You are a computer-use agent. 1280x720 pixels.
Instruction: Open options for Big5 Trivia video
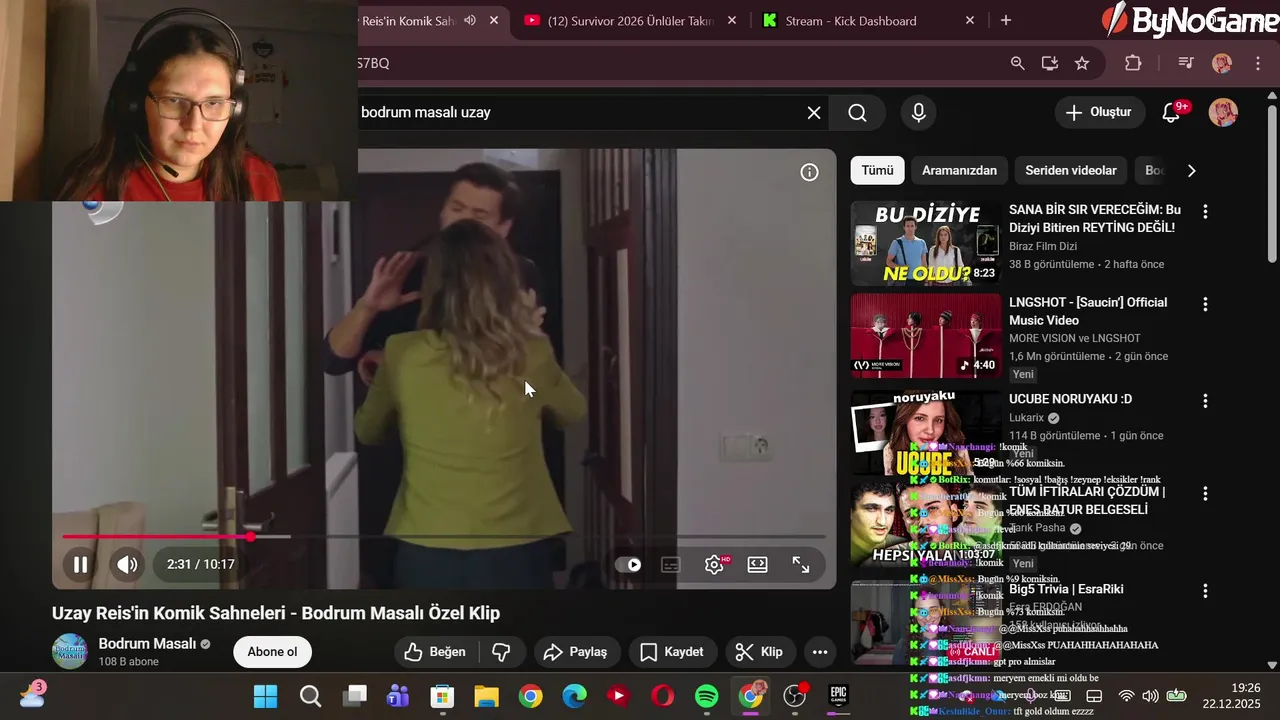(1205, 591)
